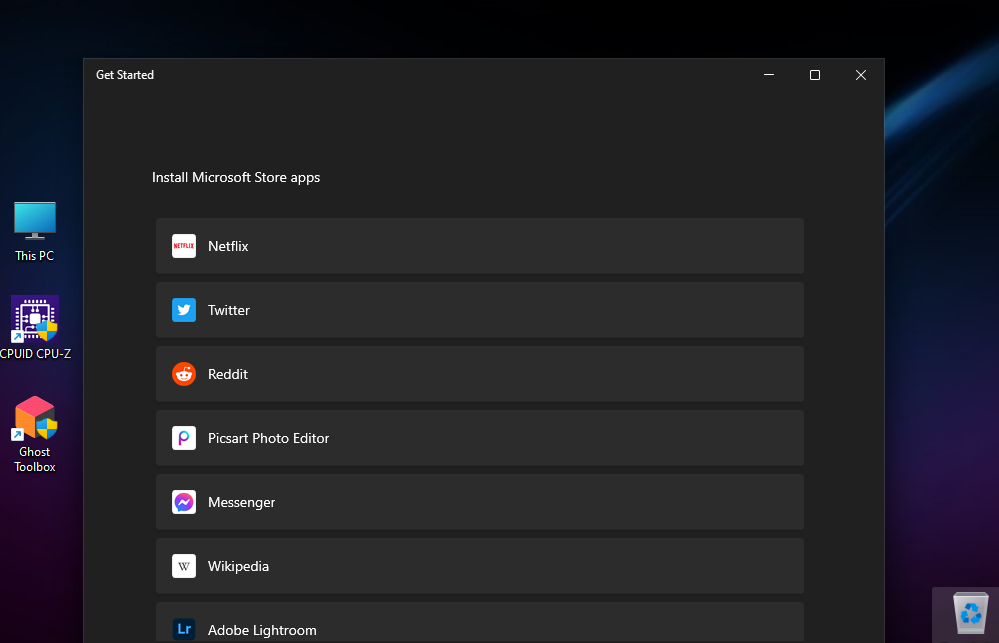This screenshot has height=643, width=999.
Task: Click the Picsart Photo Editor icon
Action: (x=183, y=438)
